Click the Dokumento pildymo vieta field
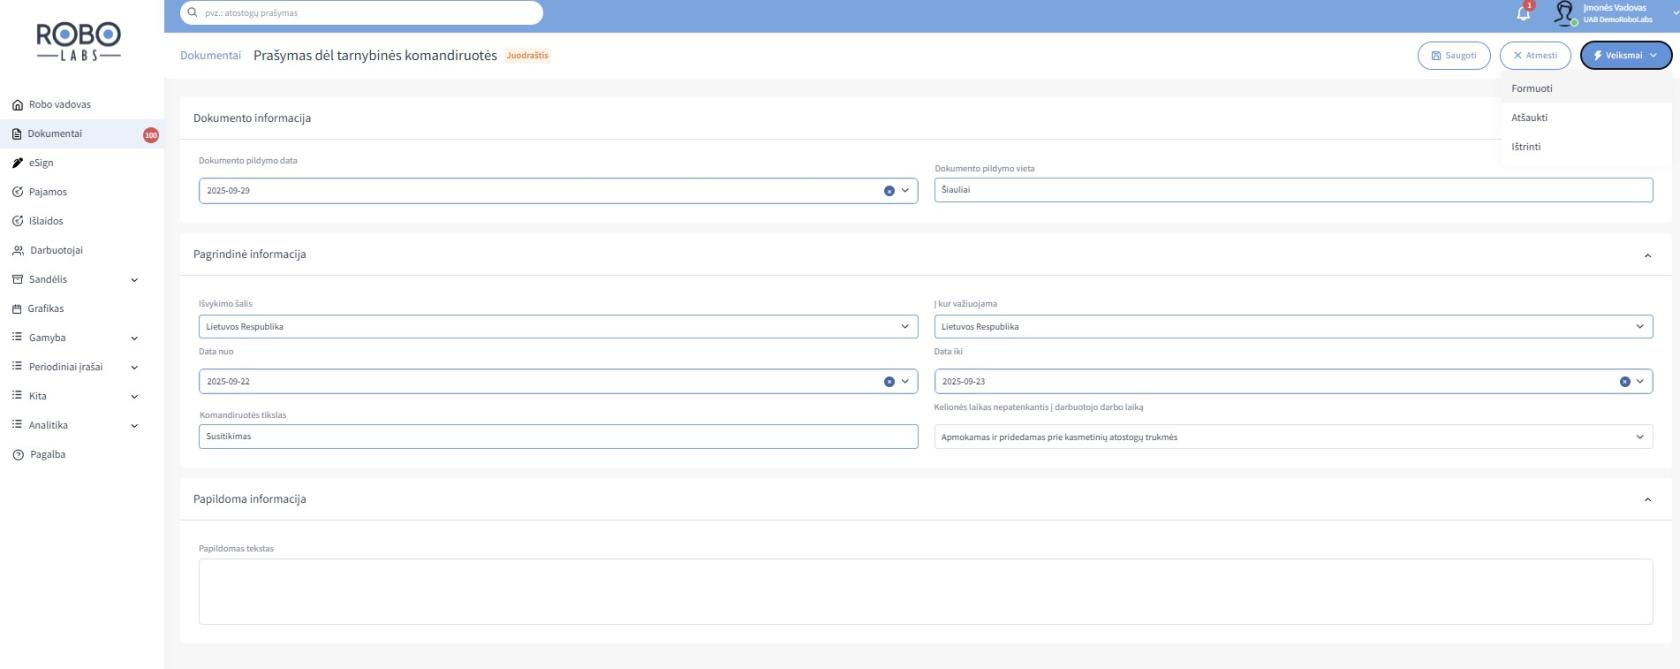This screenshot has height=669, width=1680. (x=1293, y=190)
